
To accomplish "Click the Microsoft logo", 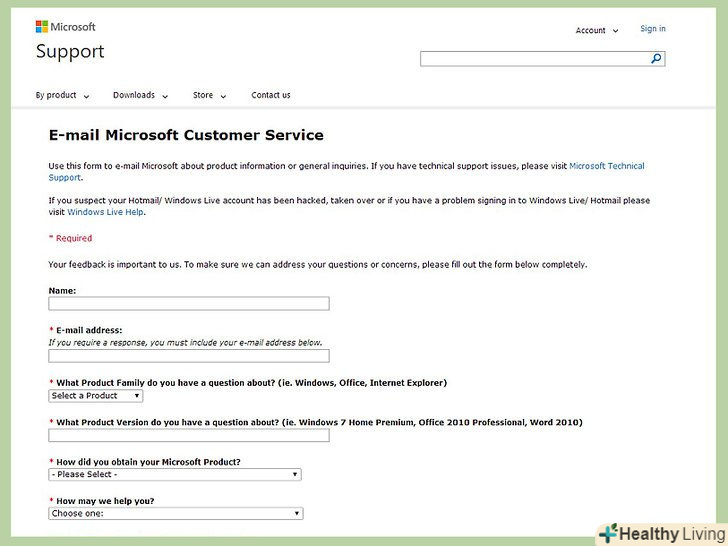I will coord(66,27).
